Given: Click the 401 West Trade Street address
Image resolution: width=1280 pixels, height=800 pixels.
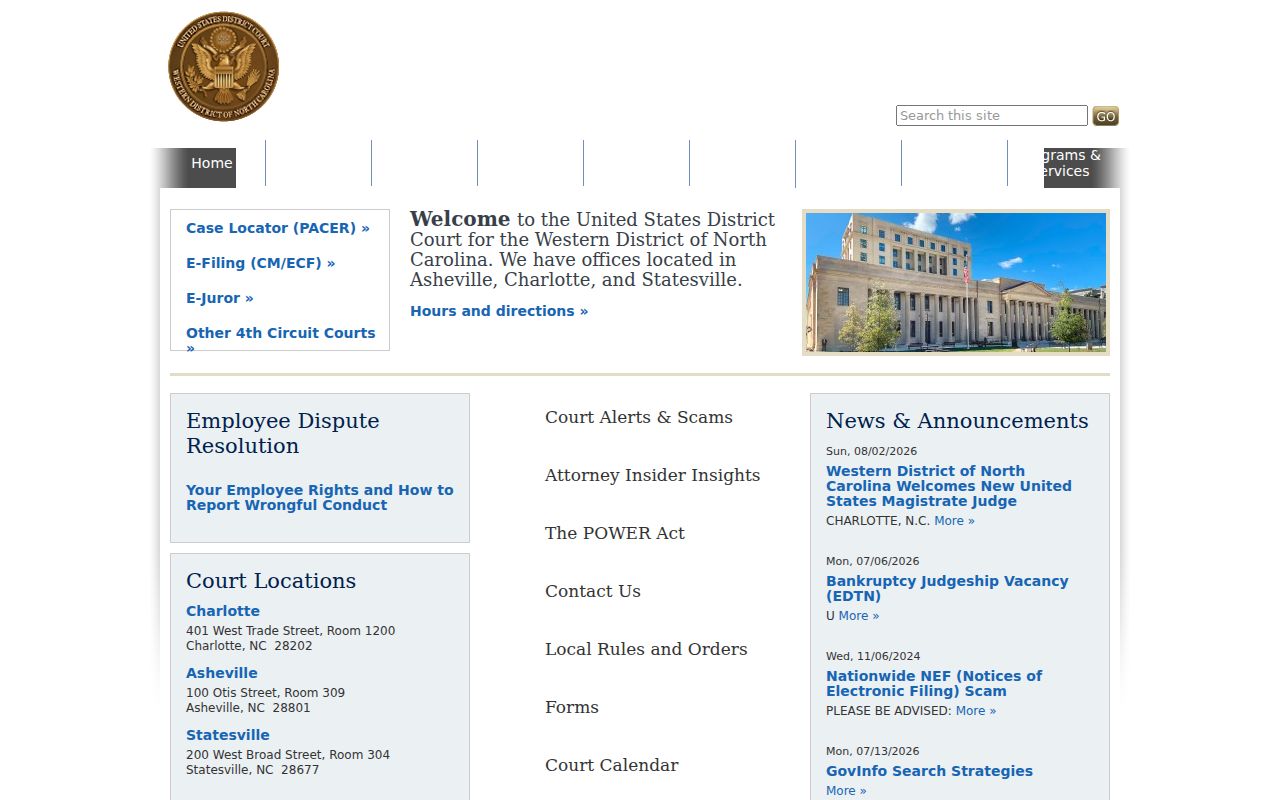Looking at the screenshot, I should pos(290,638).
